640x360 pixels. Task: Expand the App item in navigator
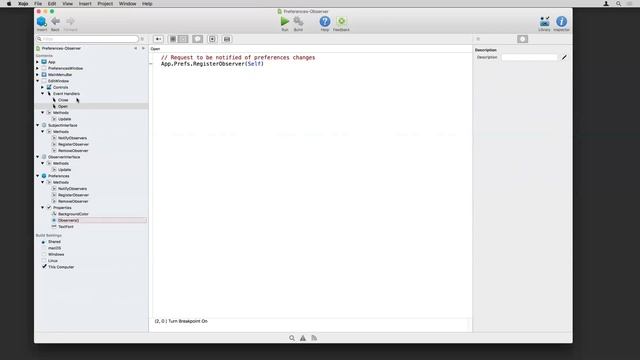pos(38,62)
